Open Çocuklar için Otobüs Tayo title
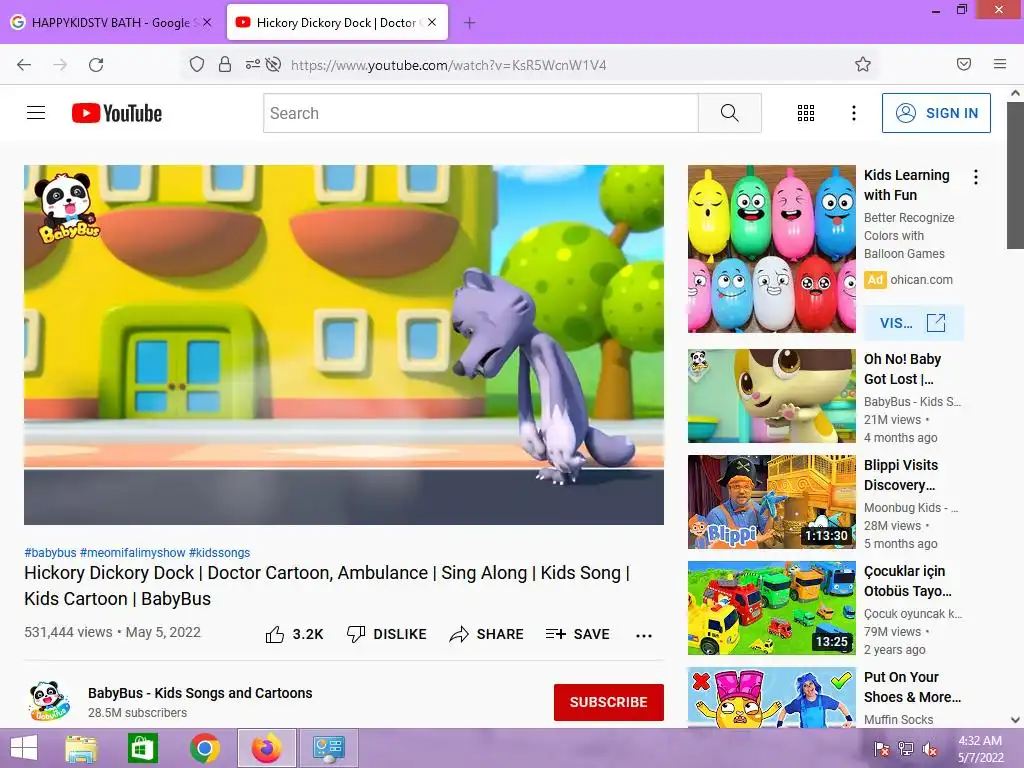This screenshot has height=768, width=1024. (908, 581)
